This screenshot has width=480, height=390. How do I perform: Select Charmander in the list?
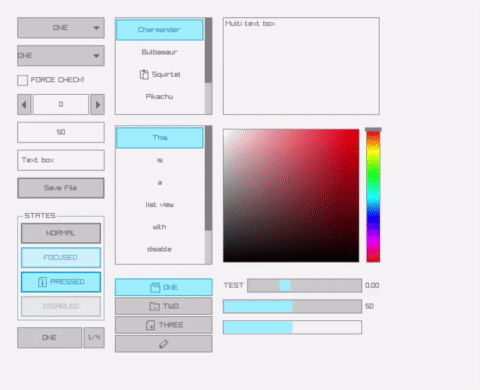[x=160, y=30]
